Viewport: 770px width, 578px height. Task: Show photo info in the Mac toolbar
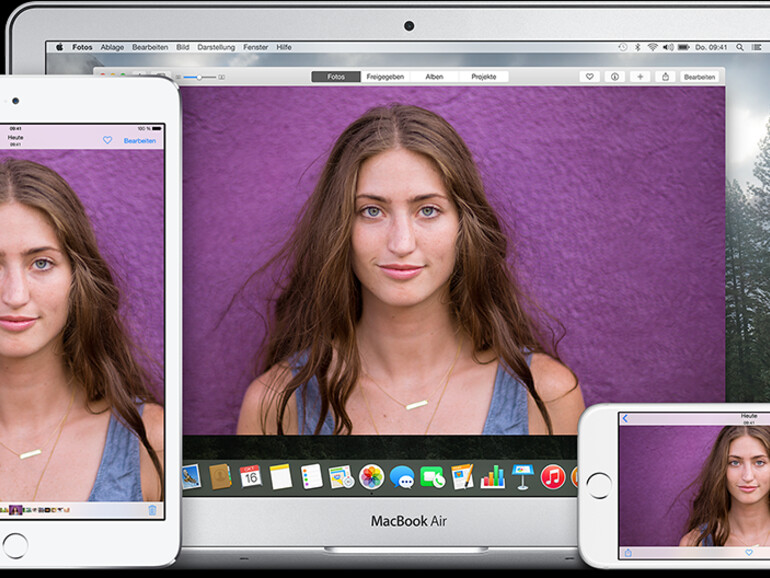tap(614, 77)
